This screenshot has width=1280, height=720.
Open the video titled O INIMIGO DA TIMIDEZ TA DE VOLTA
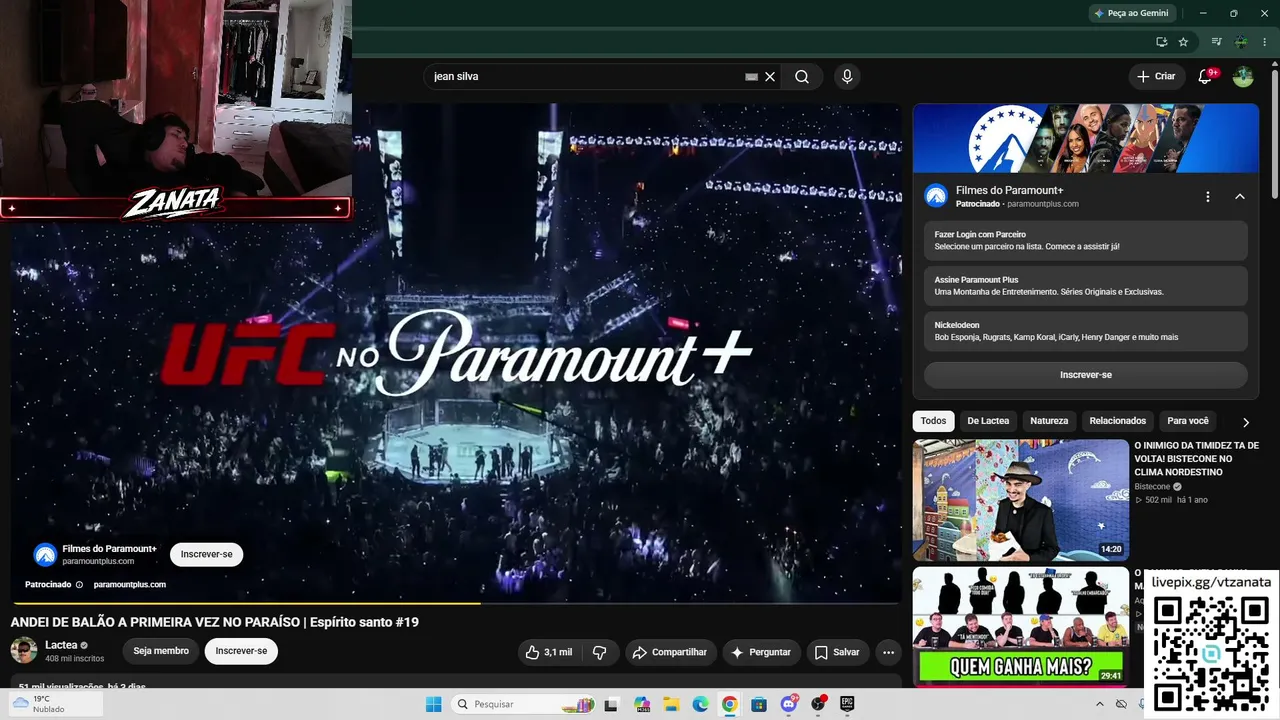pyautogui.click(x=1196, y=459)
